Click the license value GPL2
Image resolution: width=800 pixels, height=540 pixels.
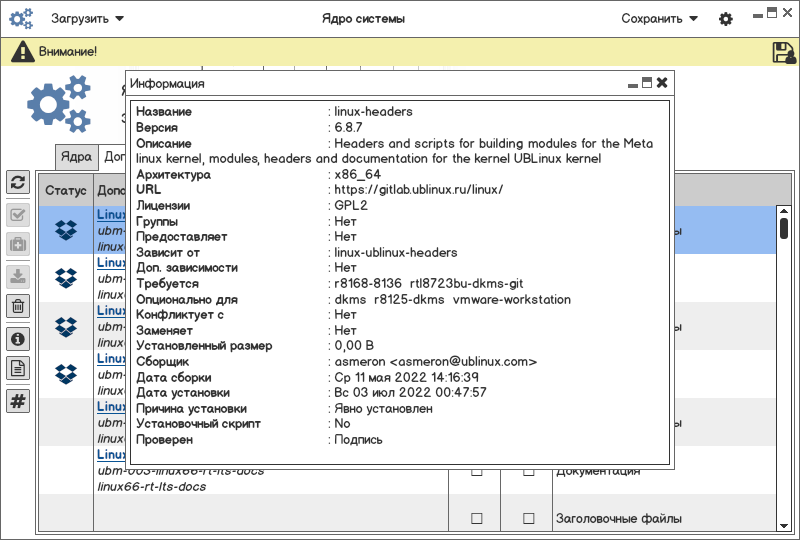pos(351,205)
